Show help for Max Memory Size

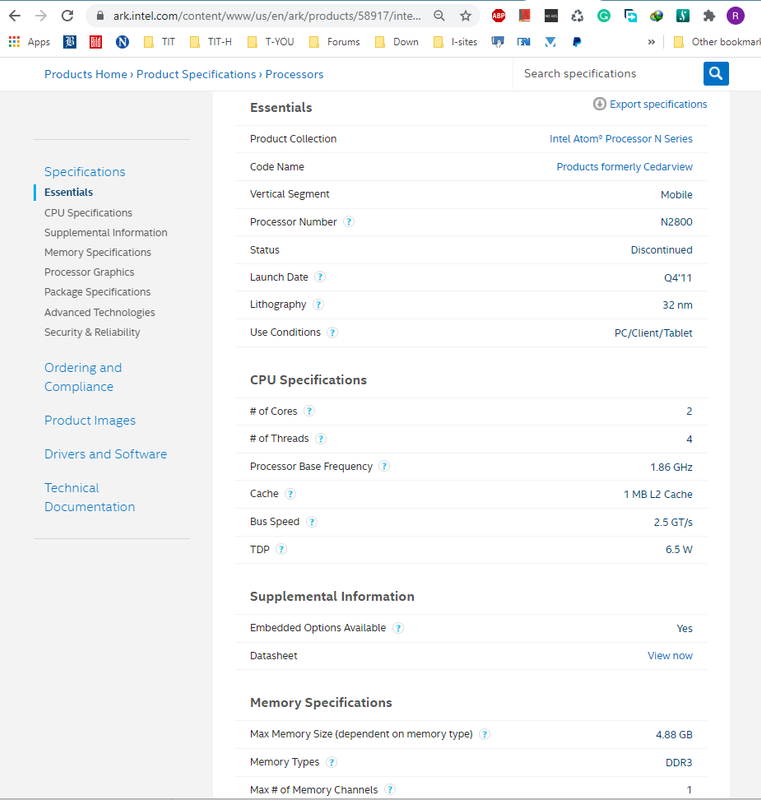485,734
